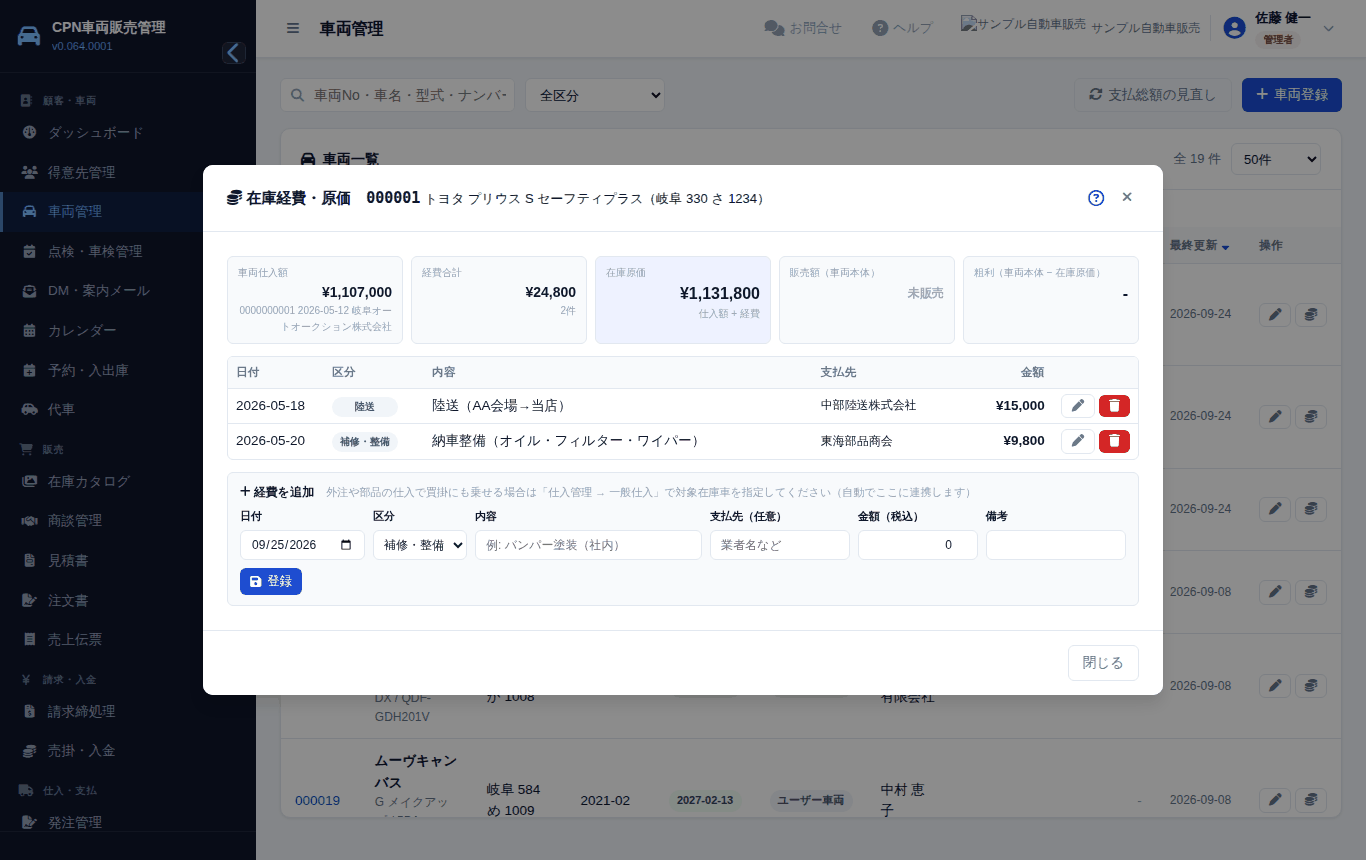The width and height of the screenshot is (1366, 860).
Task: Open the 全区分 filter dropdown
Action: tap(595, 95)
